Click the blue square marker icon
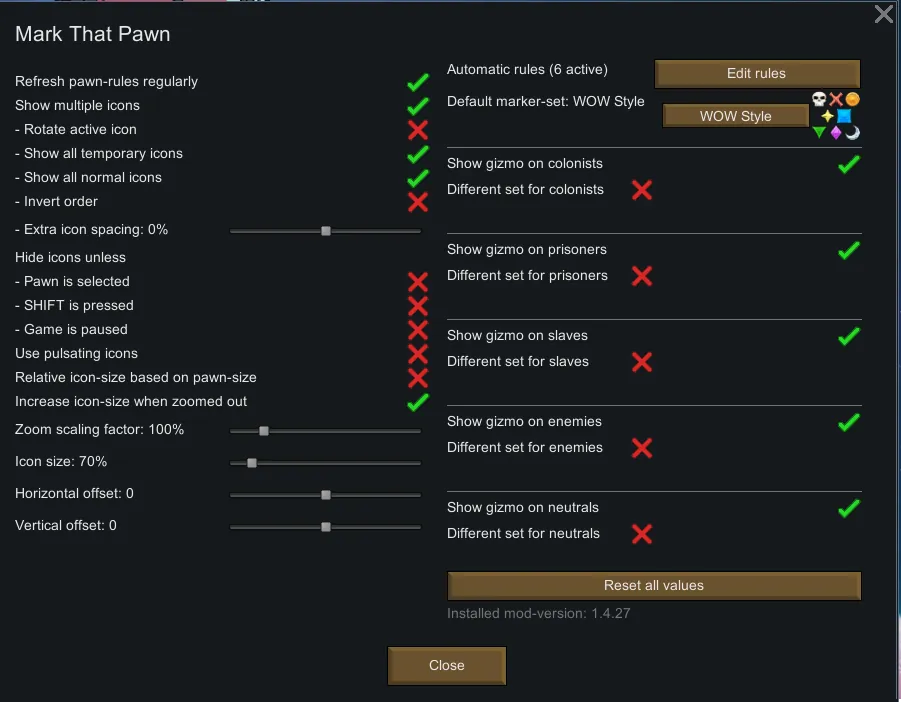Screen dimensions: 901x702 click(x=844, y=116)
